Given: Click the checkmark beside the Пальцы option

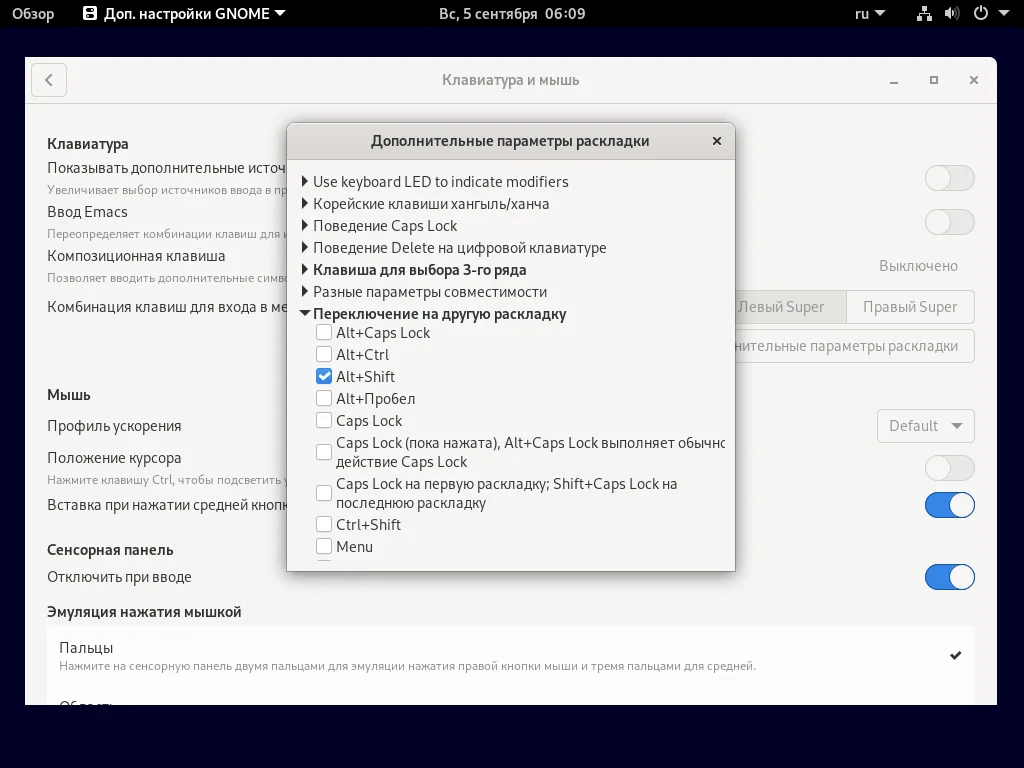Looking at the screenshot, I should tap(955, 655).
